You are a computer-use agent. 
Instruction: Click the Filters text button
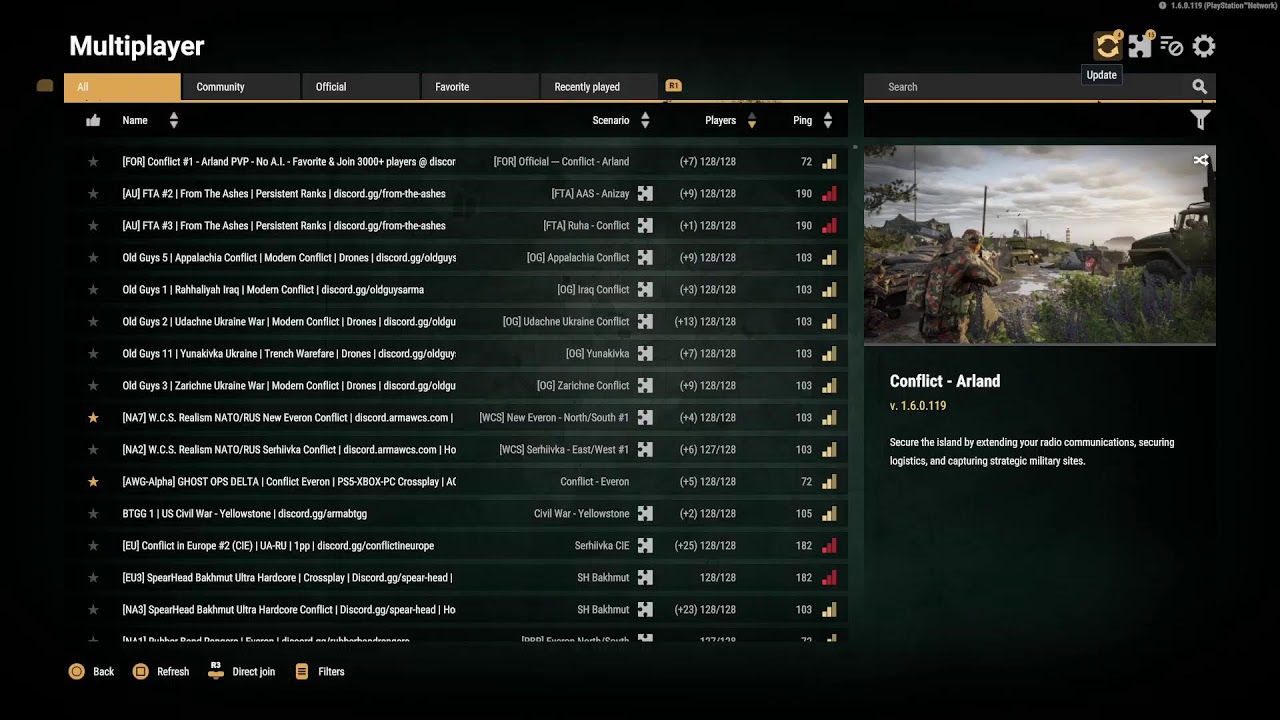click(331, 672)
